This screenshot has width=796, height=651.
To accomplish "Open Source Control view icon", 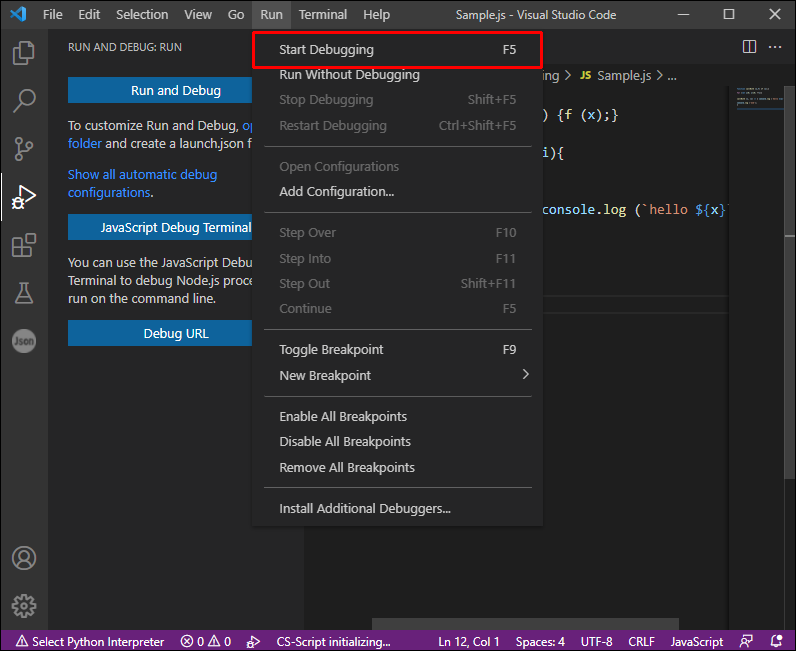I will tap(23, 149).
